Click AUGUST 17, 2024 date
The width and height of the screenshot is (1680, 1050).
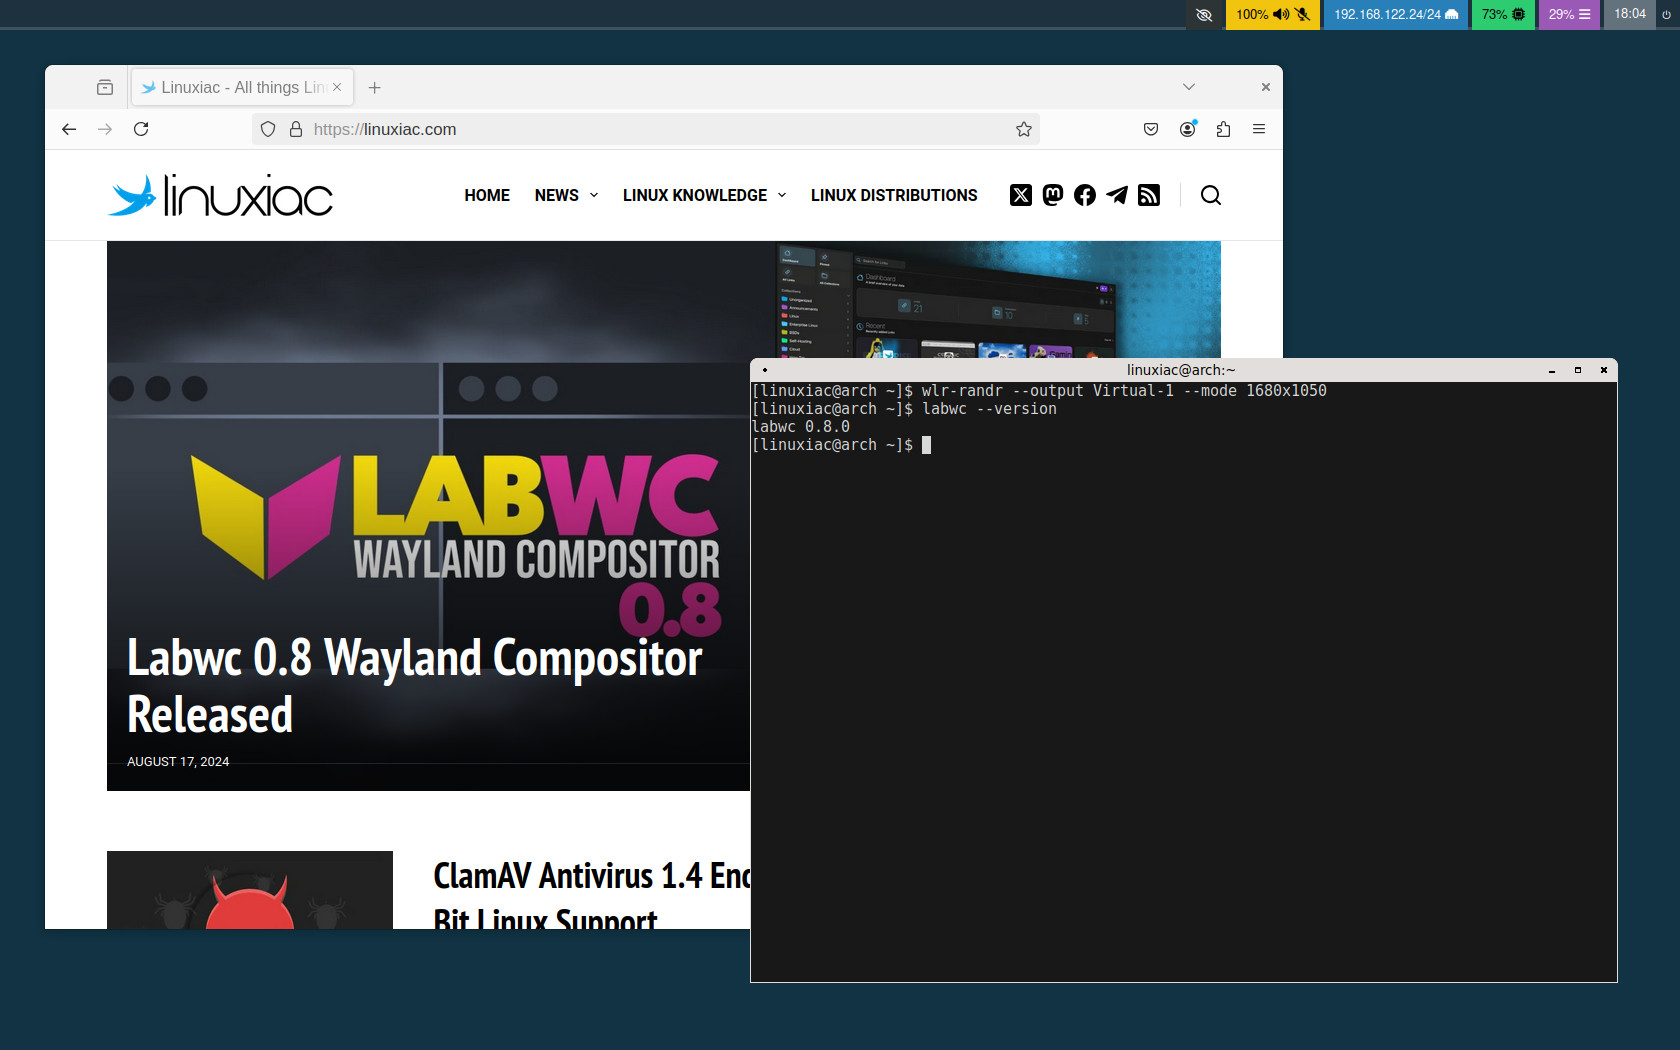click(178, 762)
